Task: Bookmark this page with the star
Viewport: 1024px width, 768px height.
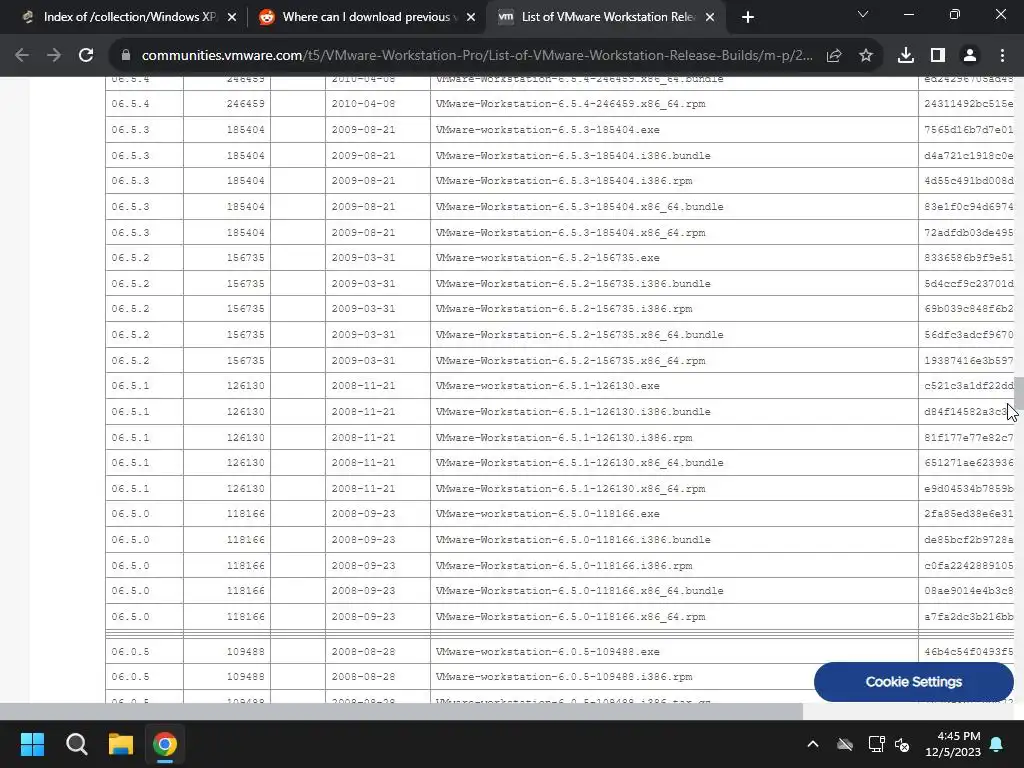Action: (x=866, y=56)
